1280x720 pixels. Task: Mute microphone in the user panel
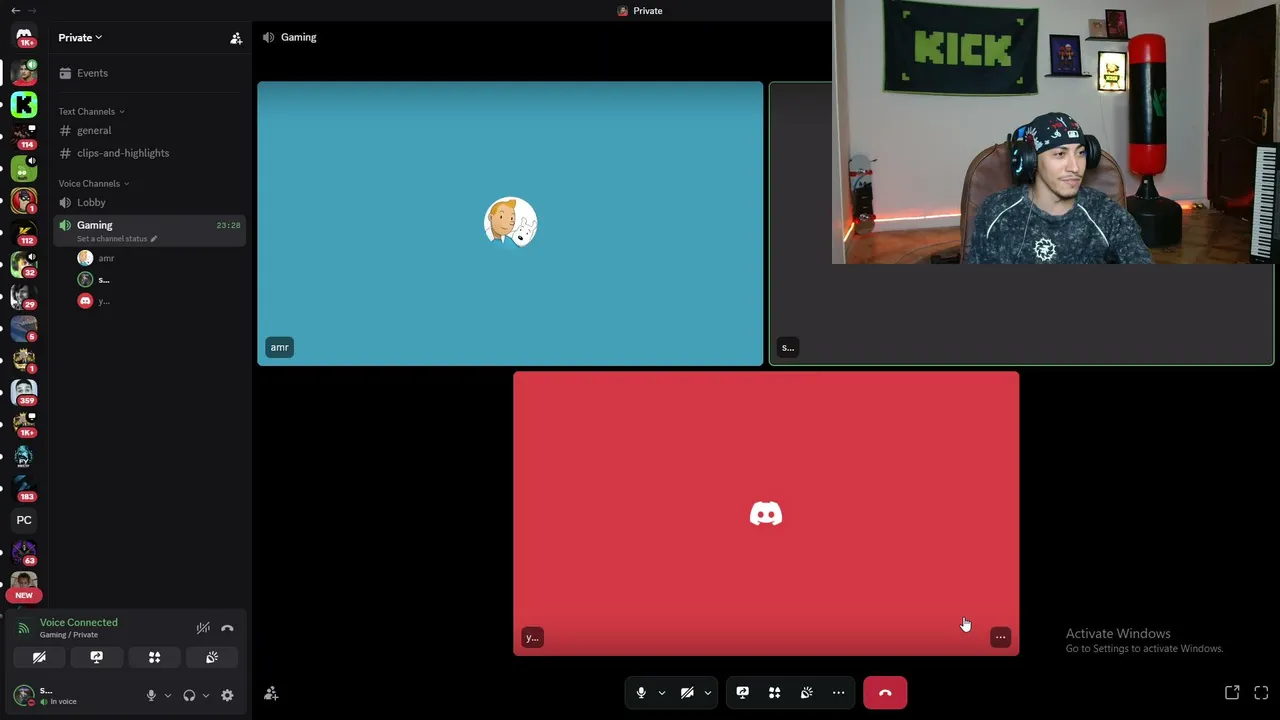(151, 696)
